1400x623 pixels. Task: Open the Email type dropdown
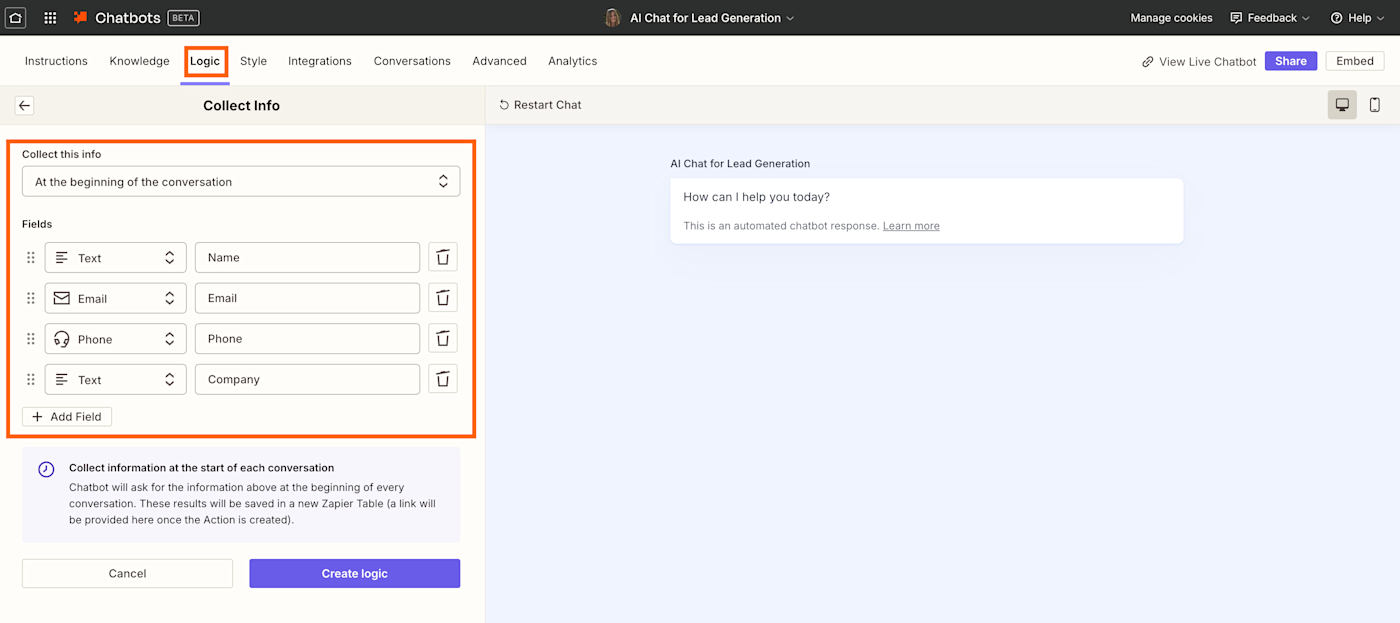pyautogui.click(x=115, y=298)
